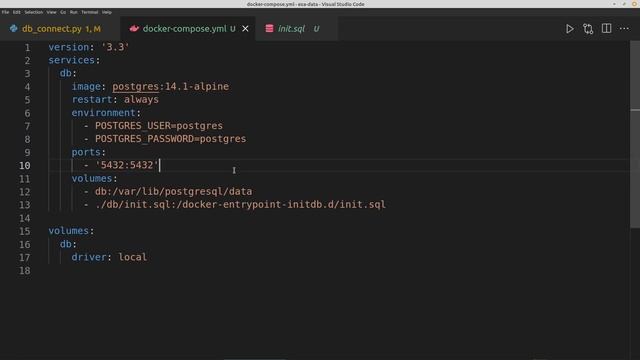The width and height of the screenshot is (640, 360).
Task: Click the service 'volumes' key on line 11
Action: click(92, 178)
